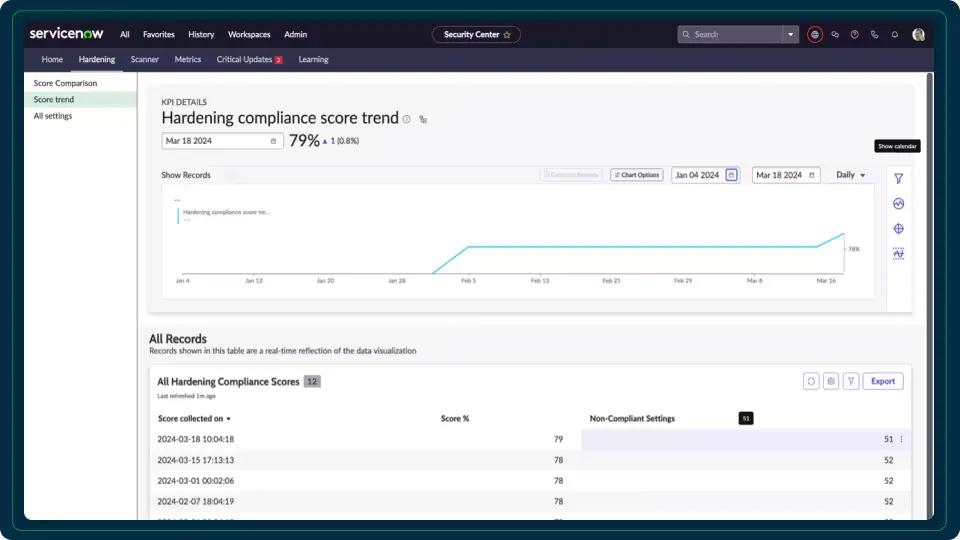Open calendar for the Mar 18 2024 KPI date
This screenshot has width=960, height=540.
(x=273, y=141)
